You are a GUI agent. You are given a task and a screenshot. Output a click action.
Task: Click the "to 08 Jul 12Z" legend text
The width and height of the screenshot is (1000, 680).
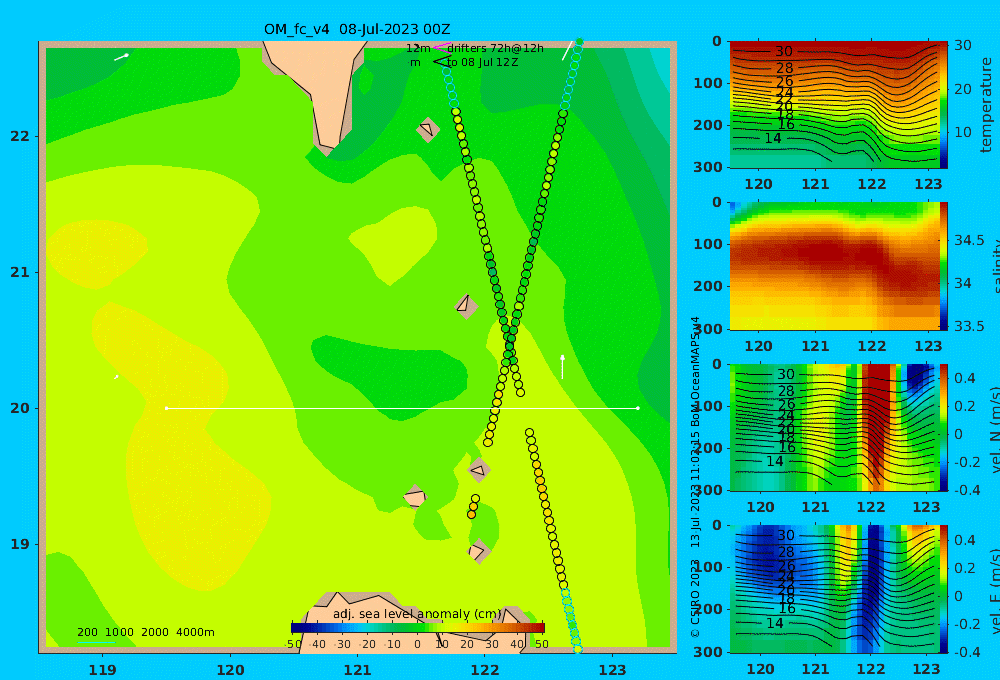(483, 63)
